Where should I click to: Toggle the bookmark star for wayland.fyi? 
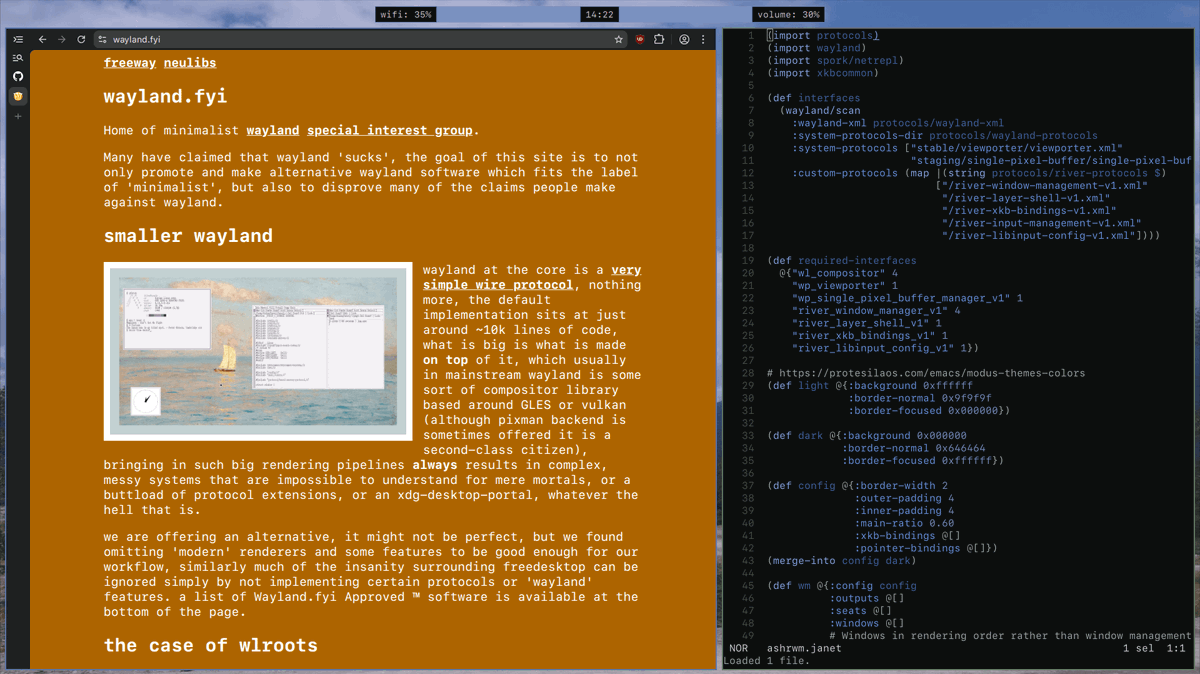point(618,39)
